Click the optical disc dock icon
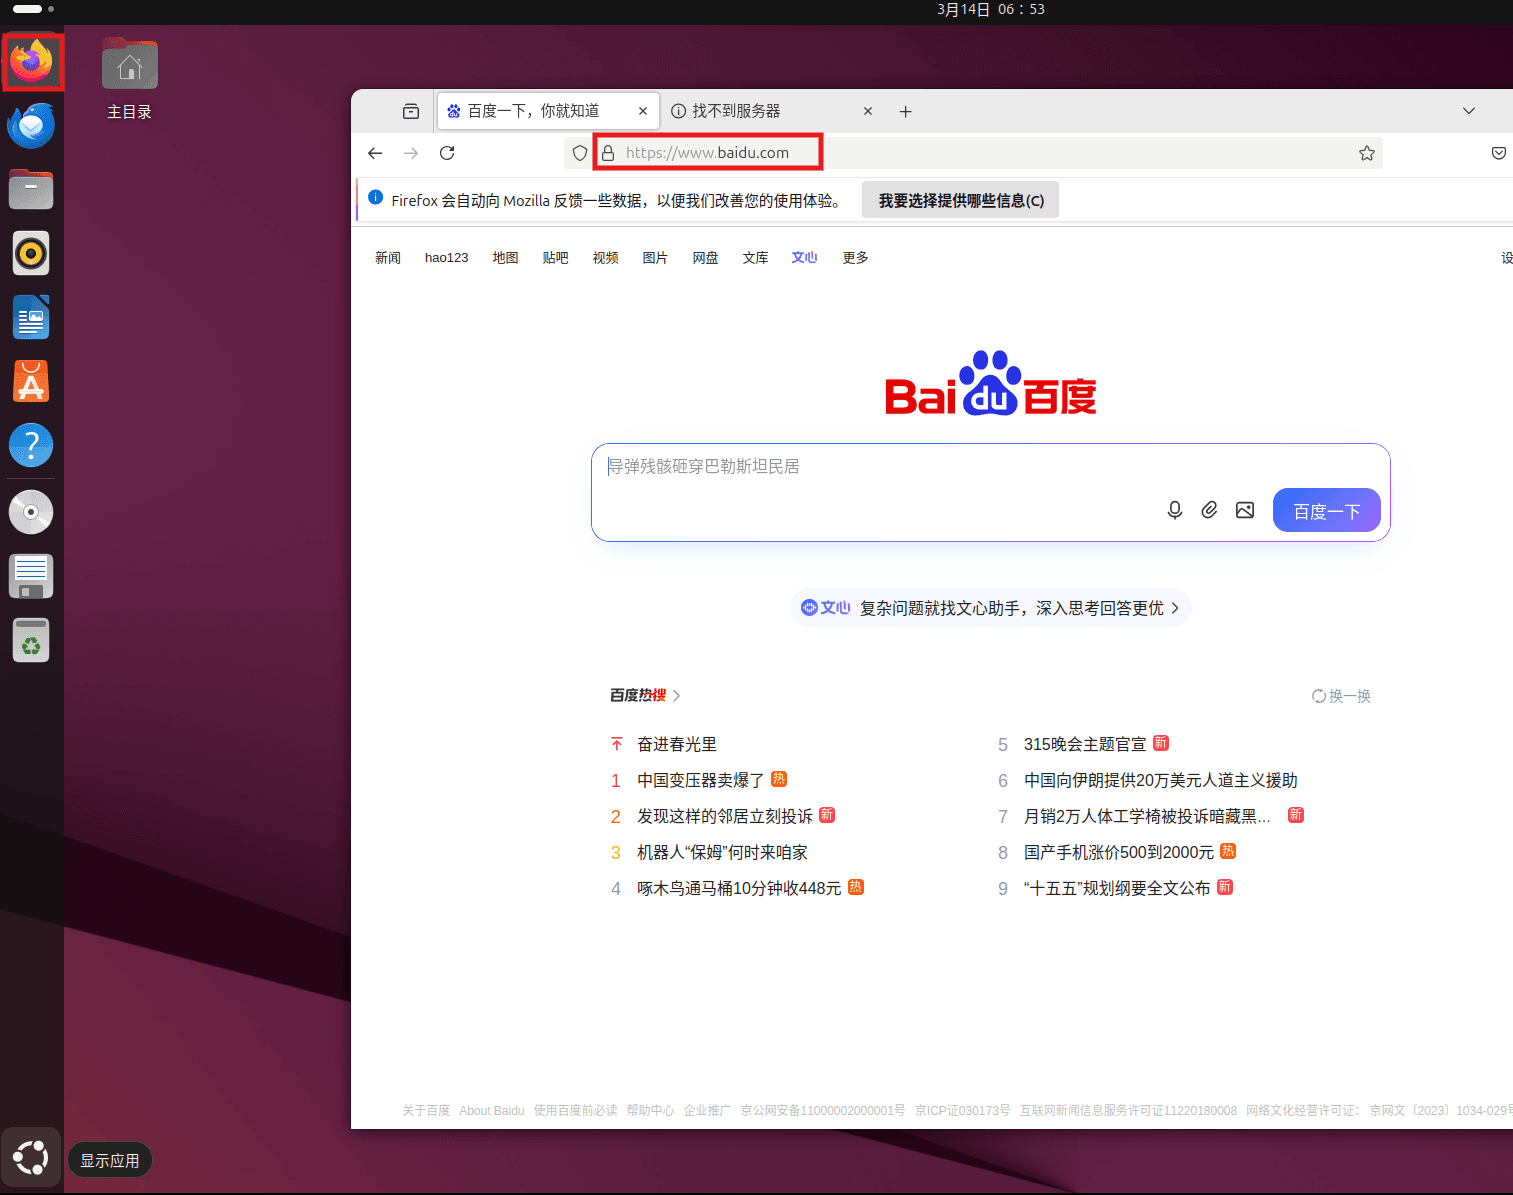The image size is (1513, 1195). (31, 512)
